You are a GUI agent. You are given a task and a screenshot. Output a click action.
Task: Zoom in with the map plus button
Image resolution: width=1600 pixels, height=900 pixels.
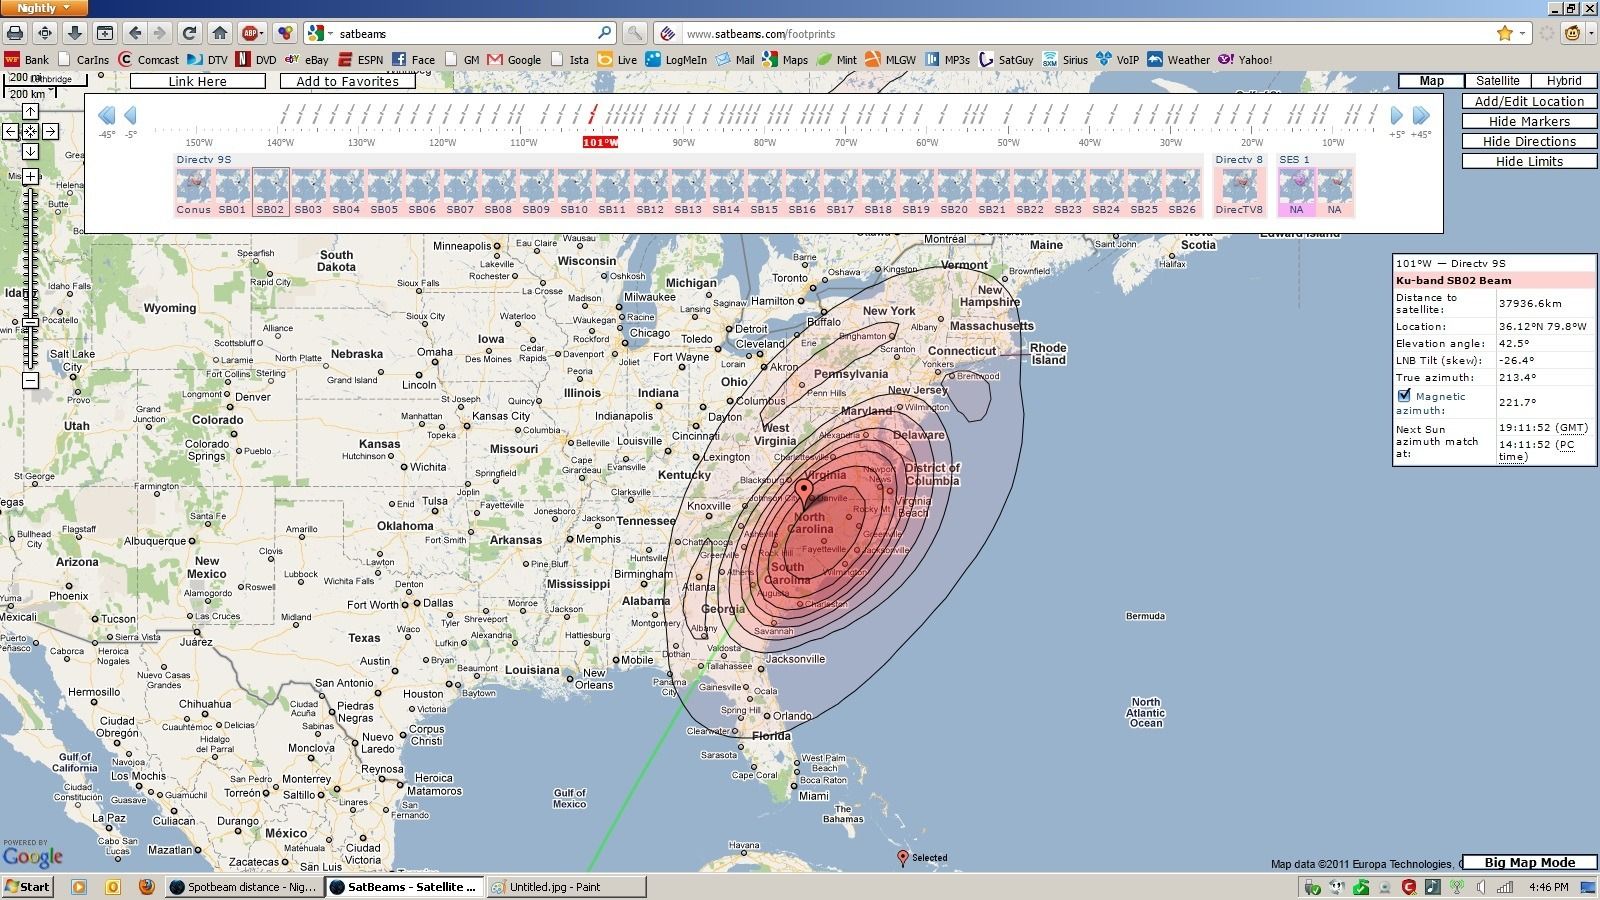tap(31, 176)
